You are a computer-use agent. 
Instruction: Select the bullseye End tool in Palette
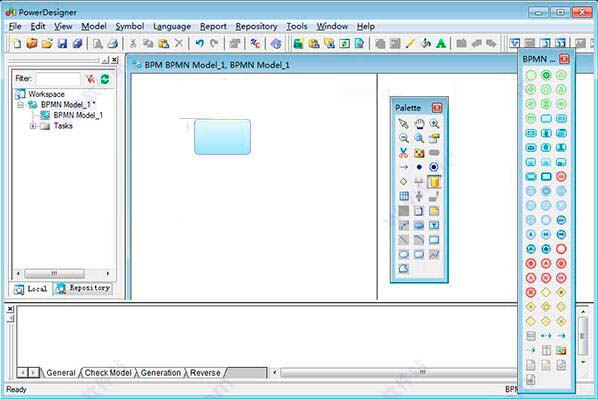(434, 167)
